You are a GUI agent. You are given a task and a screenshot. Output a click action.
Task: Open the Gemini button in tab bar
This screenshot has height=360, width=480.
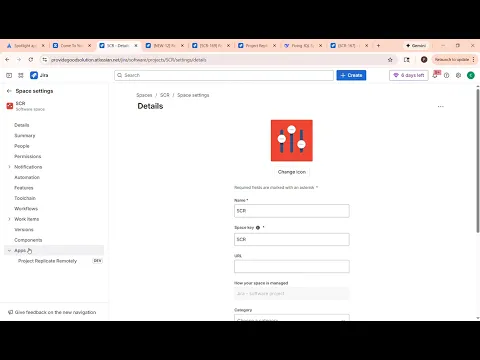[x=416, y=45]
